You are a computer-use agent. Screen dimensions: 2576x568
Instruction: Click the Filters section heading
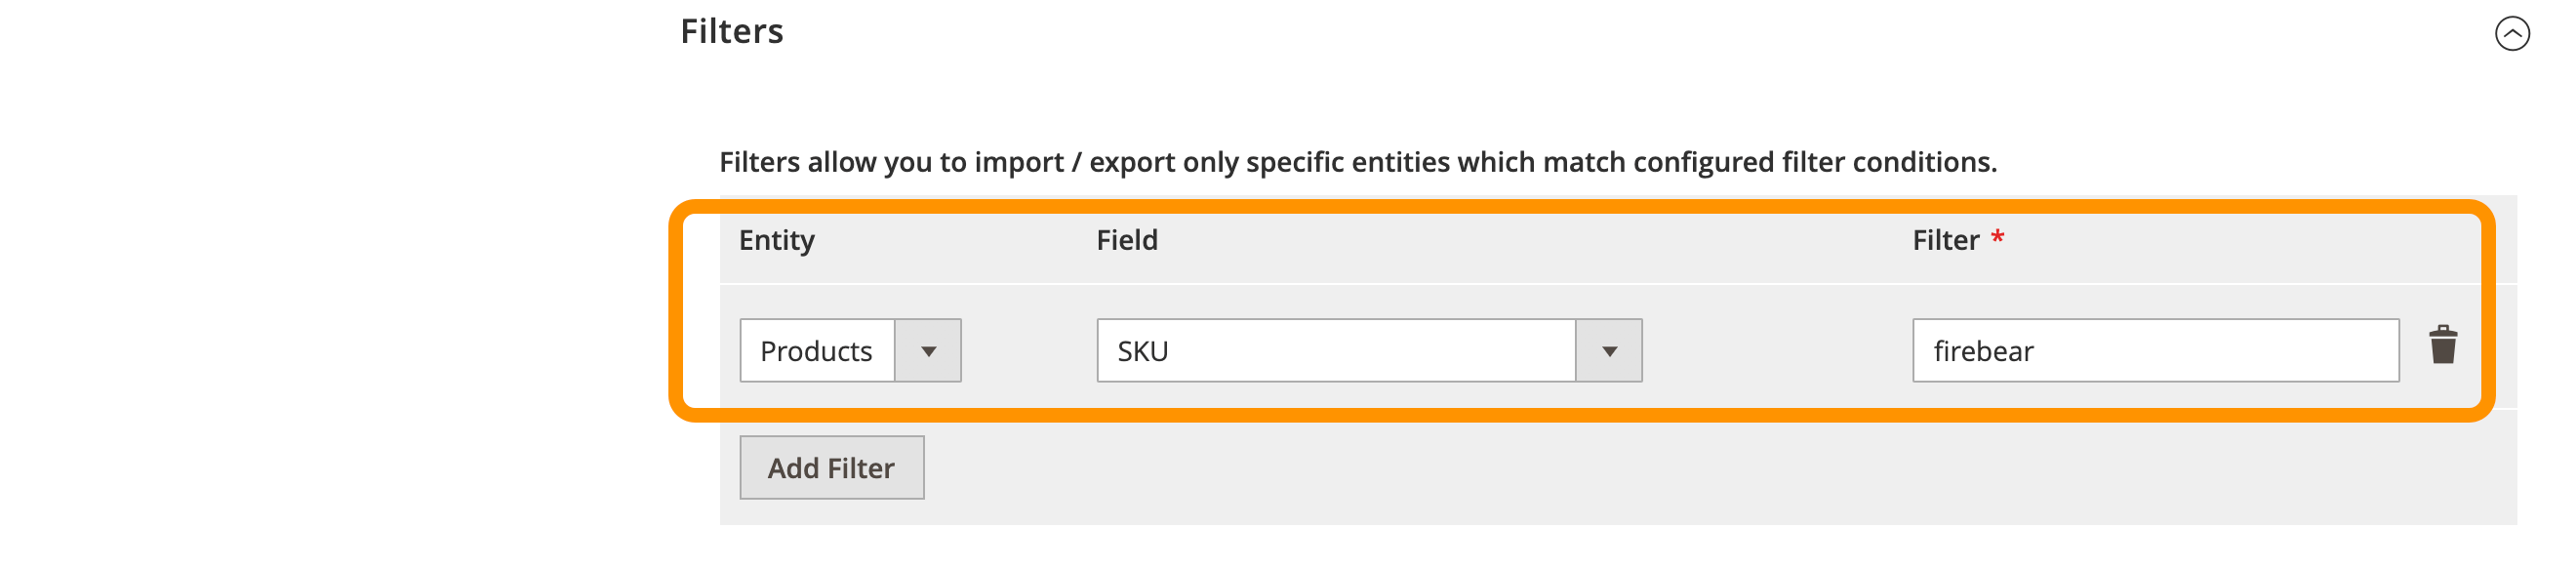point(733,31)
